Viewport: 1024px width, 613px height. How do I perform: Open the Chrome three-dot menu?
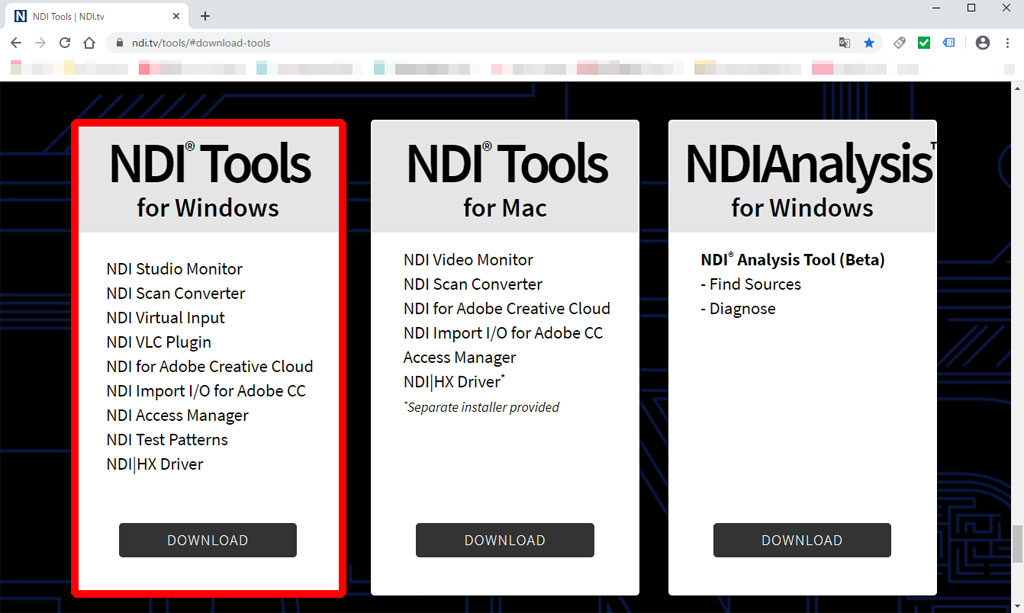coord(1006,43)
